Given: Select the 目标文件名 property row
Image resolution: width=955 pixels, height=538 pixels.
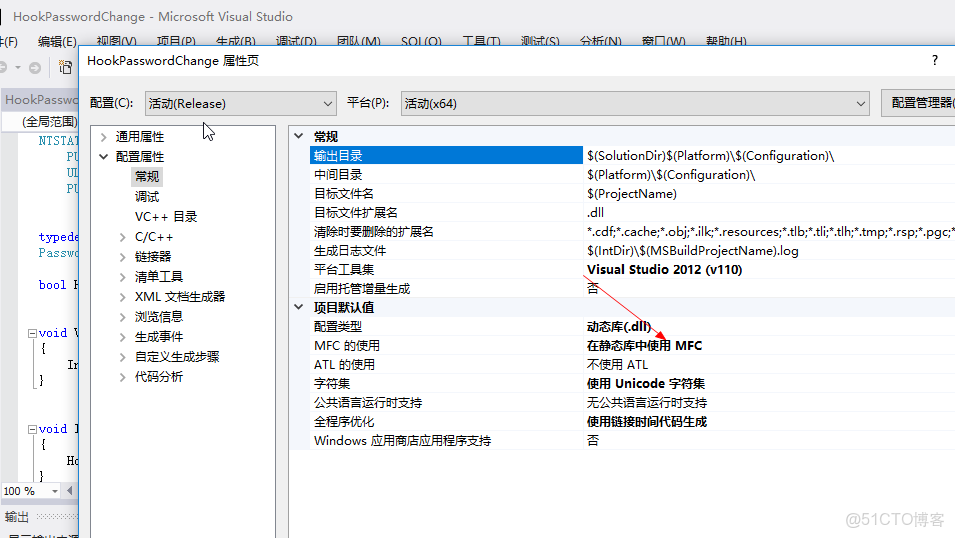Looking at the screenshot, I should coord(632,194).
